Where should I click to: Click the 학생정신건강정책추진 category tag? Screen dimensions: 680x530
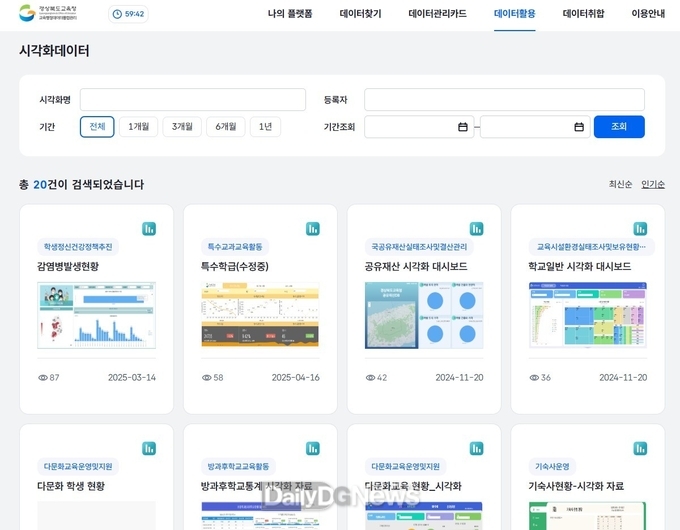(78, 247)
